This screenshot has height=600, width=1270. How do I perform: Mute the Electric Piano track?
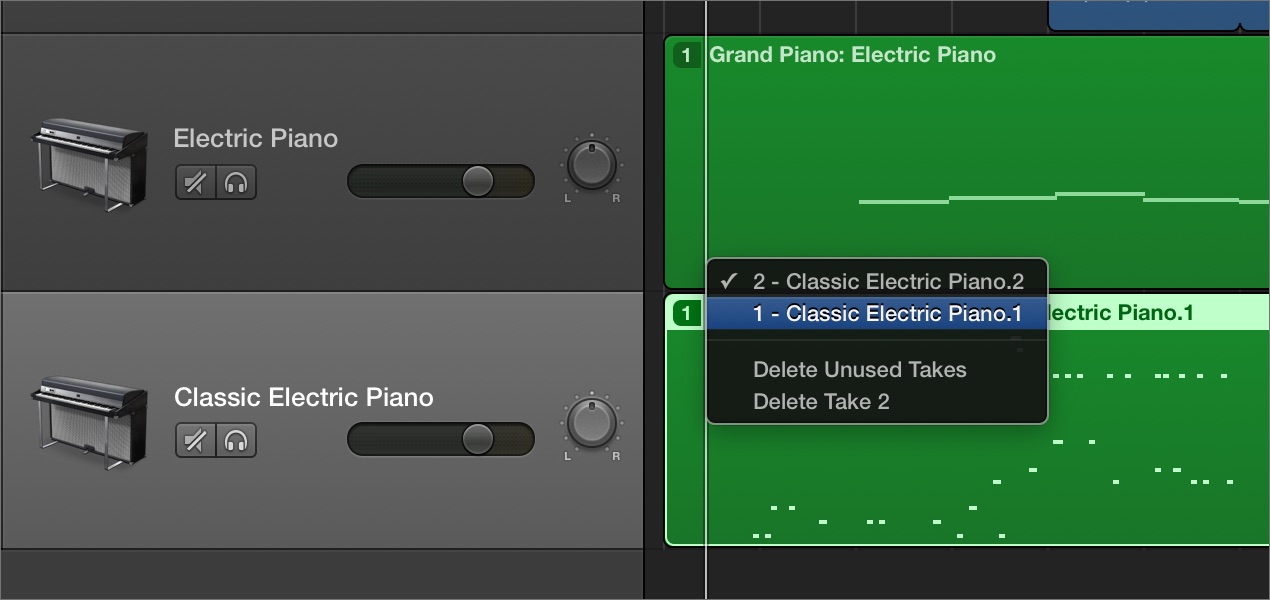tap(196, 183)
